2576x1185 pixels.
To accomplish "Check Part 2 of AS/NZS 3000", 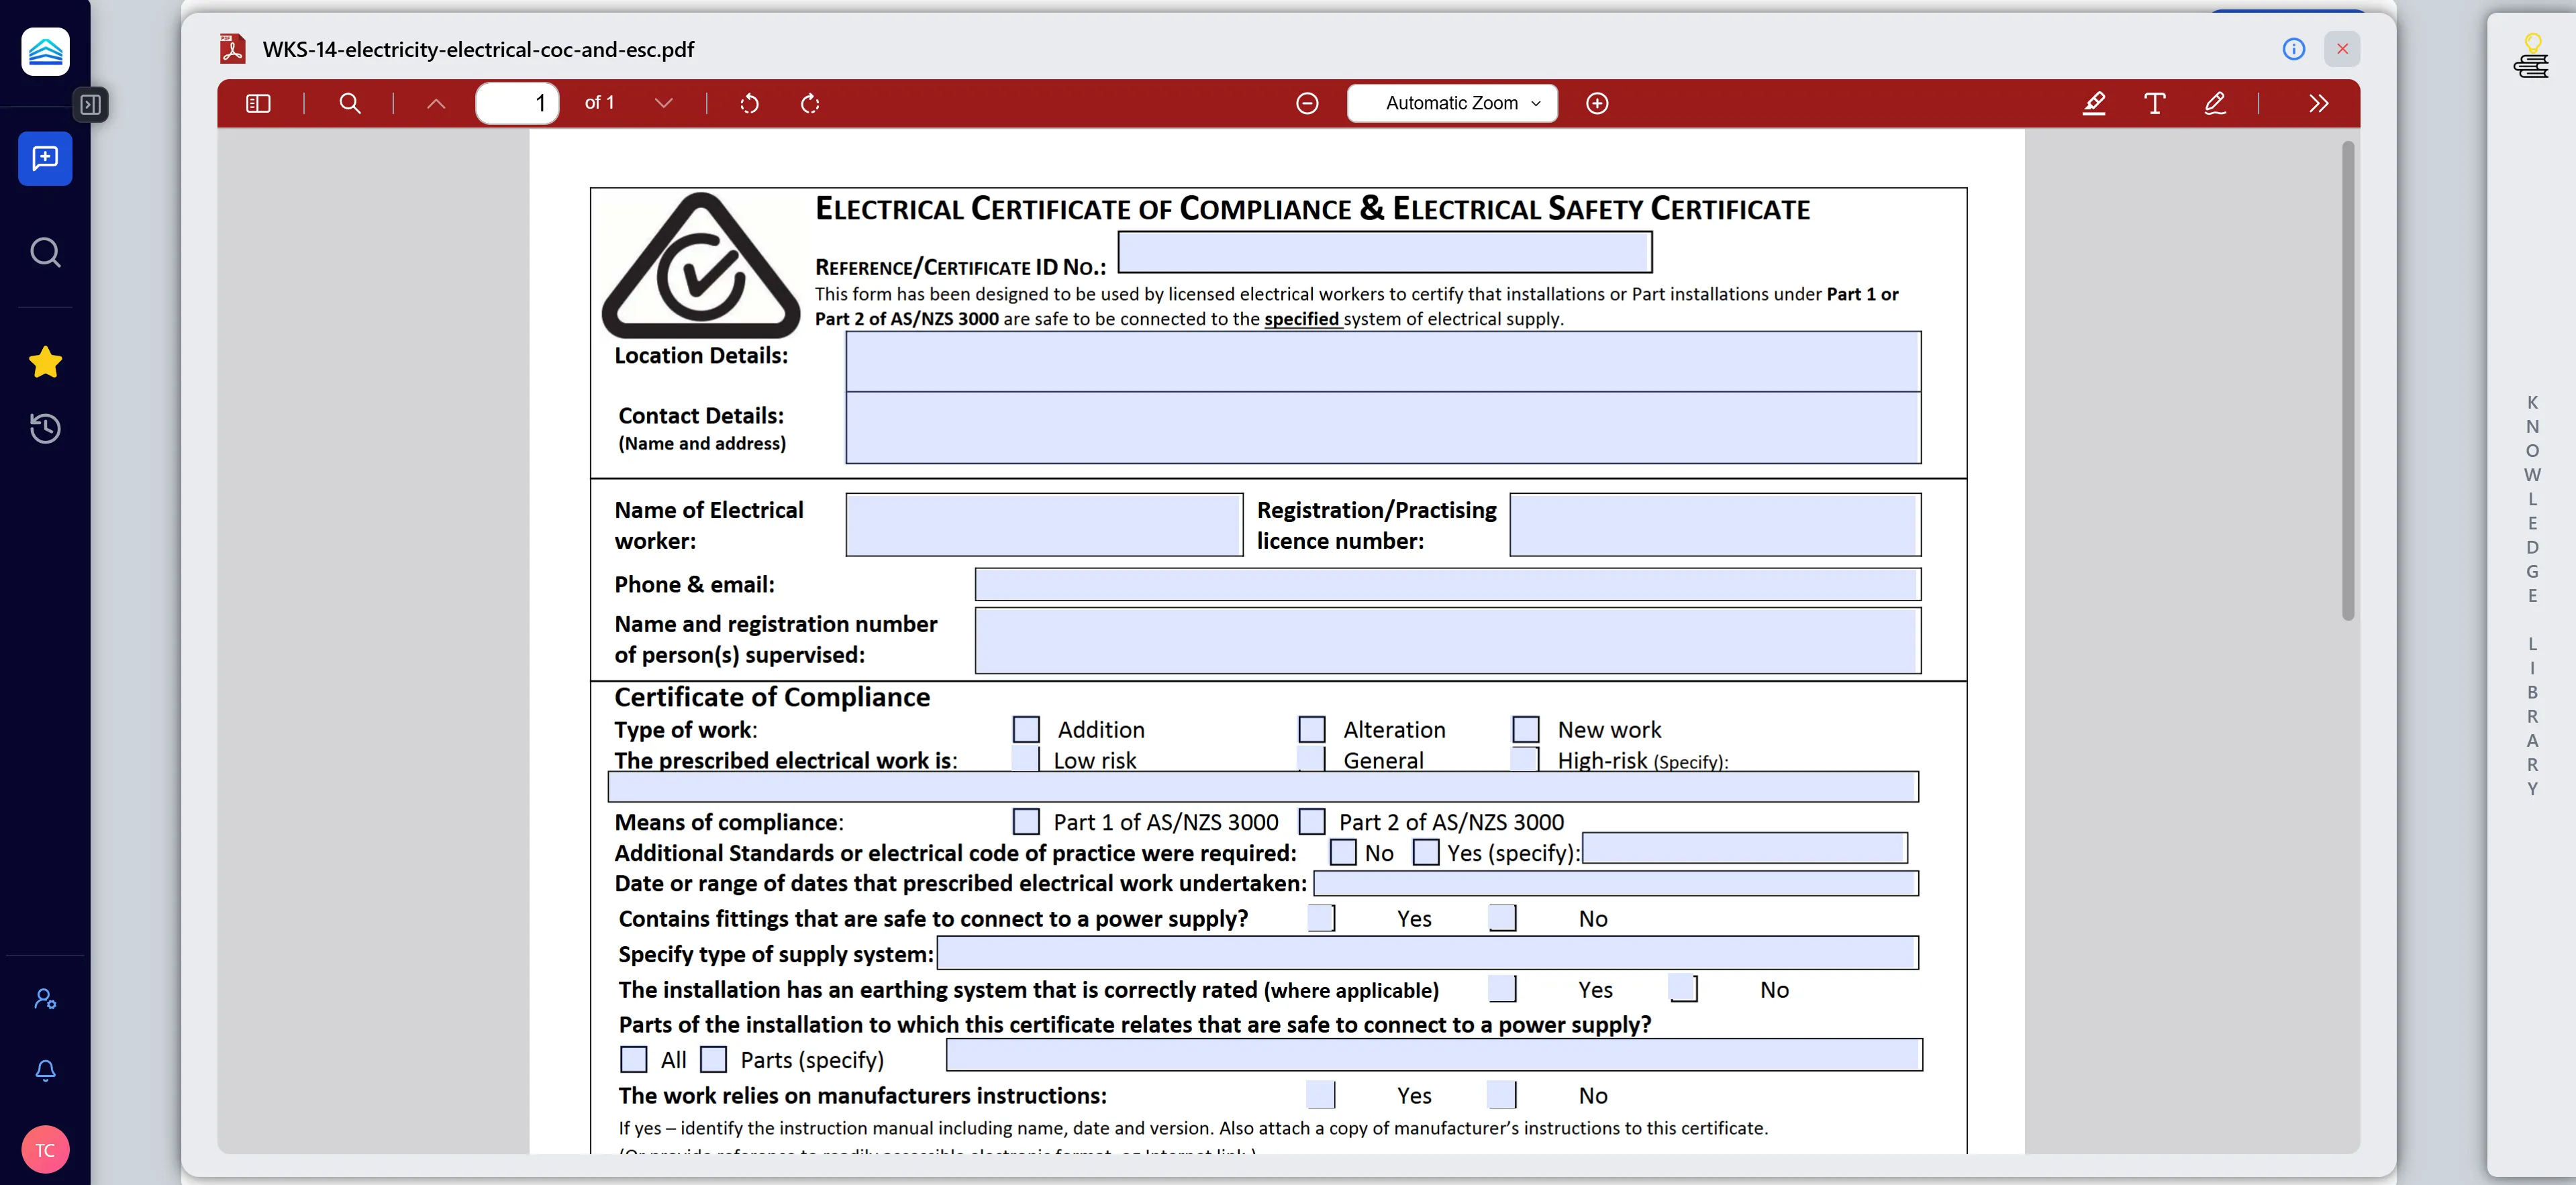I will pyautogui.click(x=1312, y=821).
